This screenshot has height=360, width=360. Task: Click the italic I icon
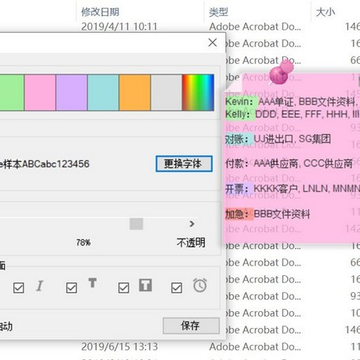40,286
